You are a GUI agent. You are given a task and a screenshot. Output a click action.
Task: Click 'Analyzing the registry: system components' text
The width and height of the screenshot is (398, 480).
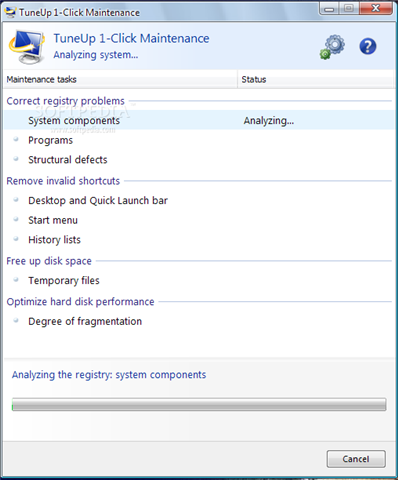point(109,375)
